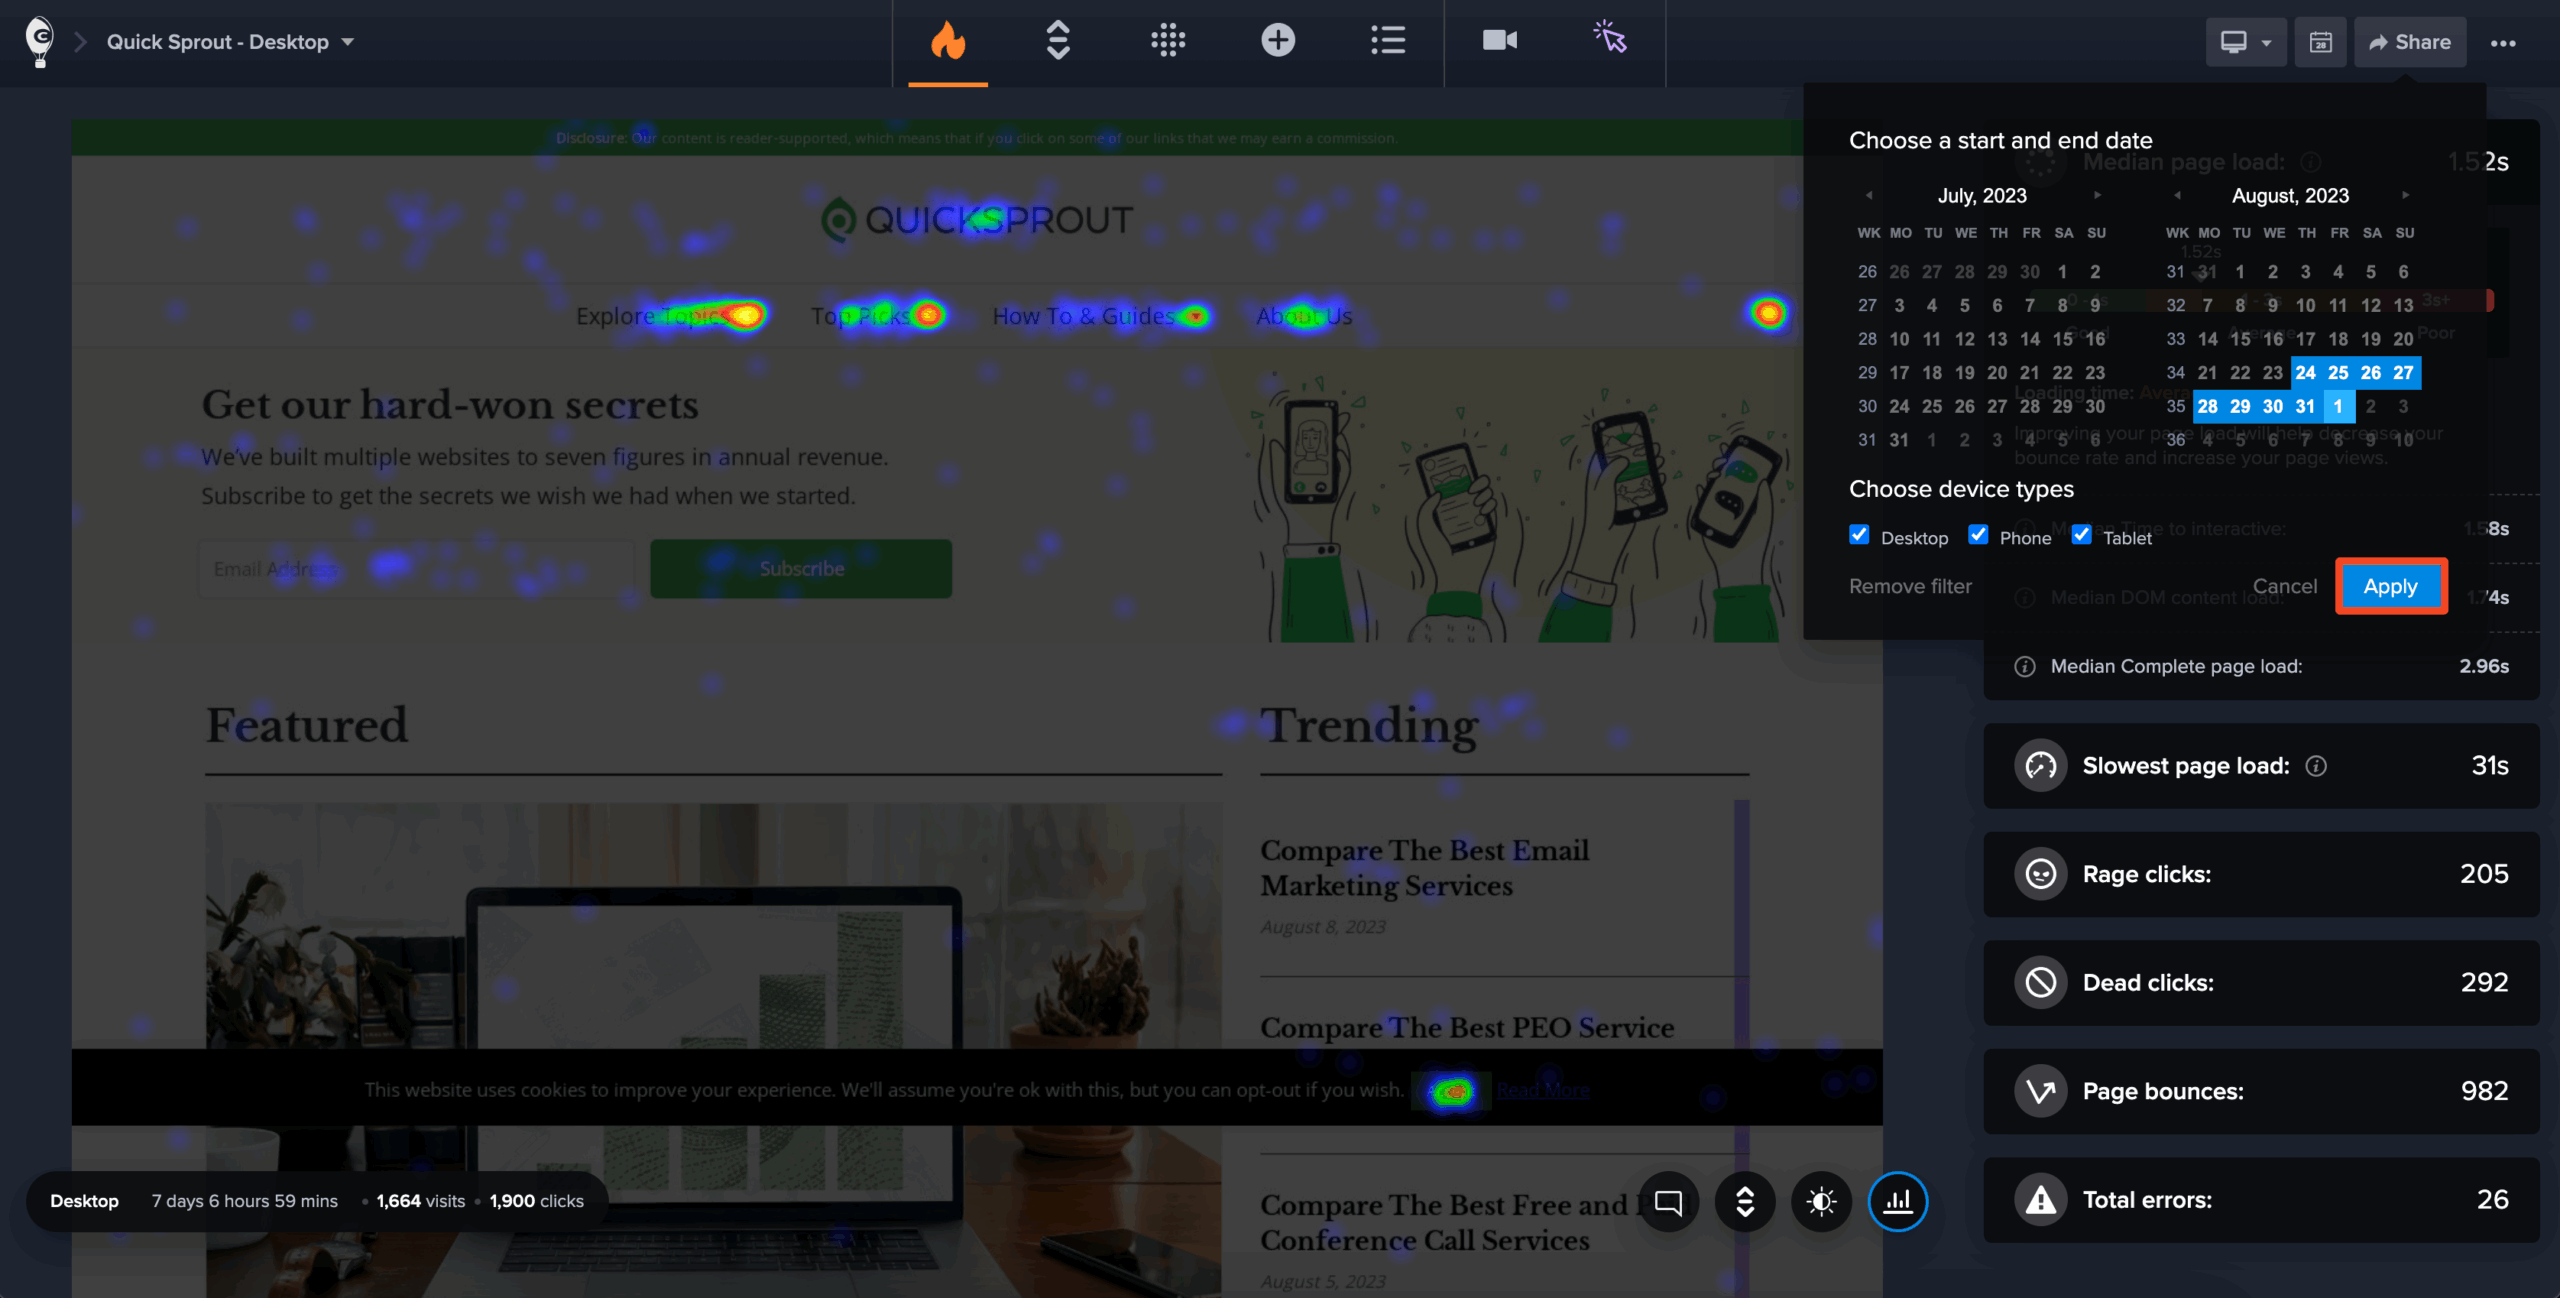Click the Read More cookie link
The width and height of the screenshot is (2560, 1298).
[1543, 1091]
